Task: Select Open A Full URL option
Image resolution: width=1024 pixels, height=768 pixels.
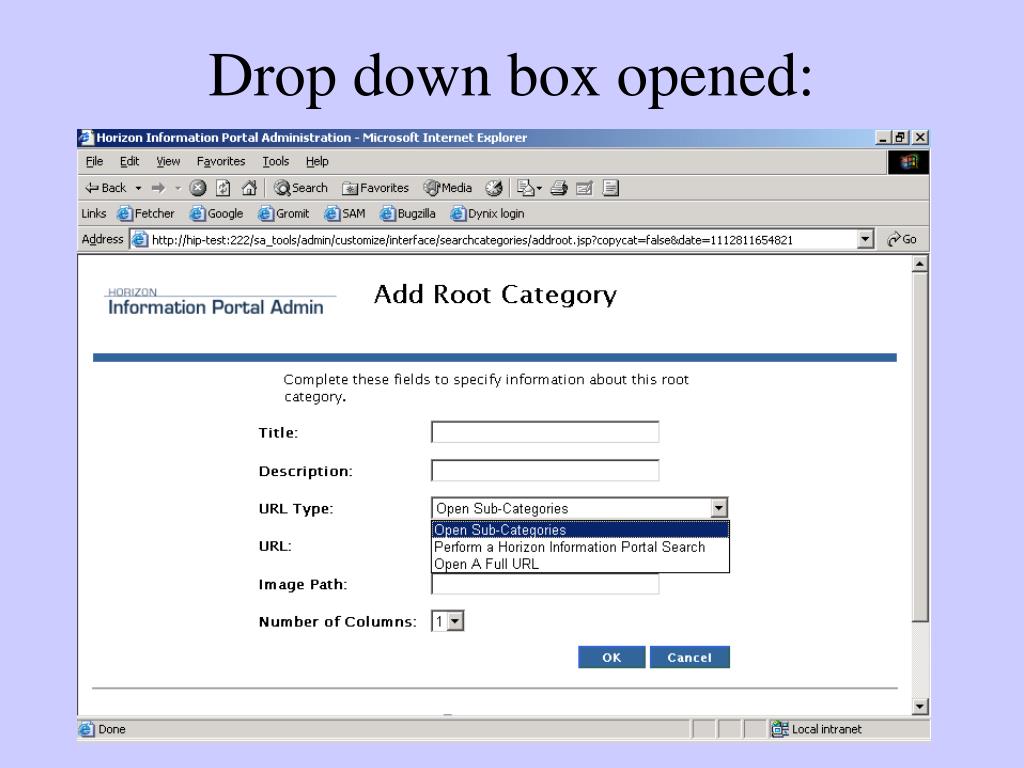Action: pyautogui.click(x=580, y=564)
